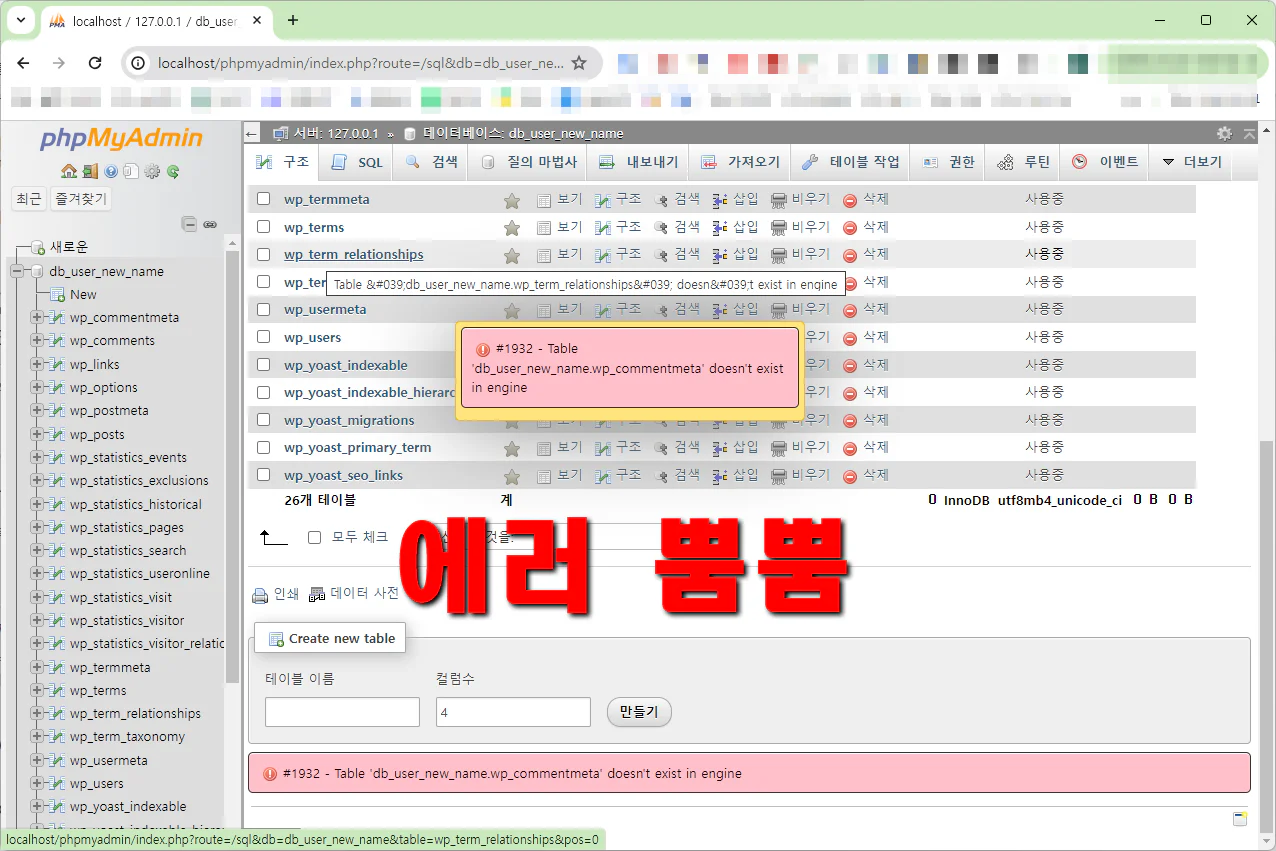Expand wp_users tree node in sidebar
Image resolution: width=1276 pixels, height=851 pixels.
click(37, 783)
